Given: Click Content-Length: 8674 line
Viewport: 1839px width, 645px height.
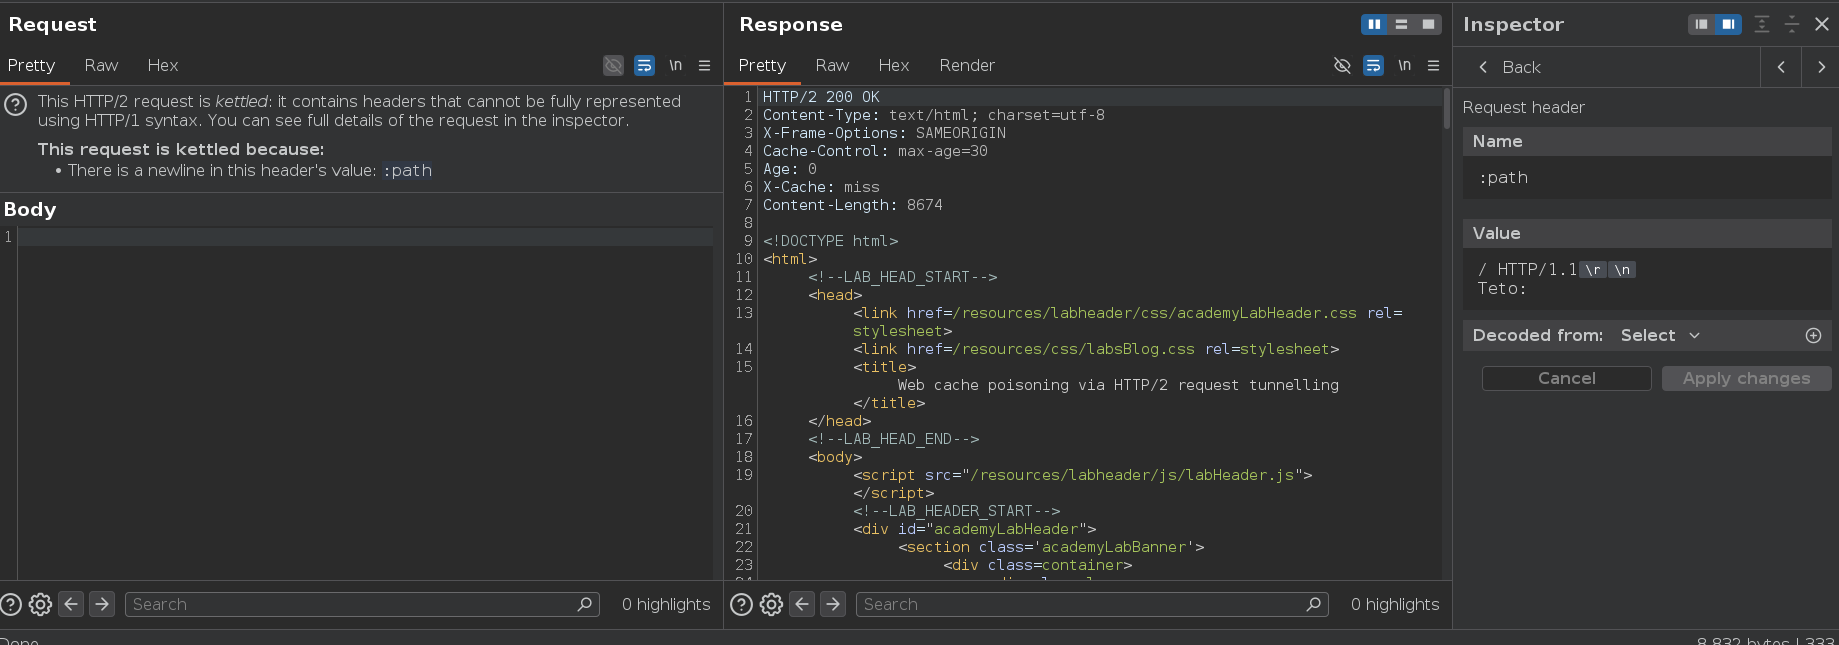Looking at the screenshot, I should pos(852,205).
